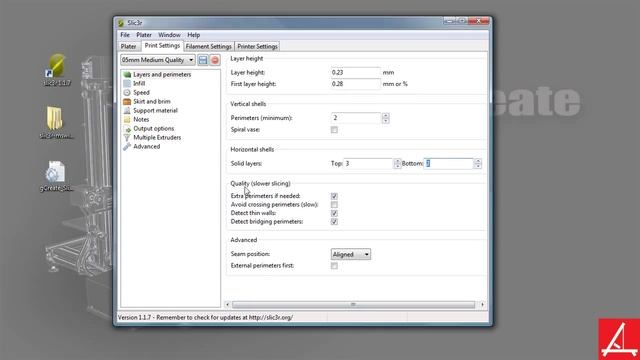Enable External perimeters first
Screen dimensions: 640x360
pos(334,266)
